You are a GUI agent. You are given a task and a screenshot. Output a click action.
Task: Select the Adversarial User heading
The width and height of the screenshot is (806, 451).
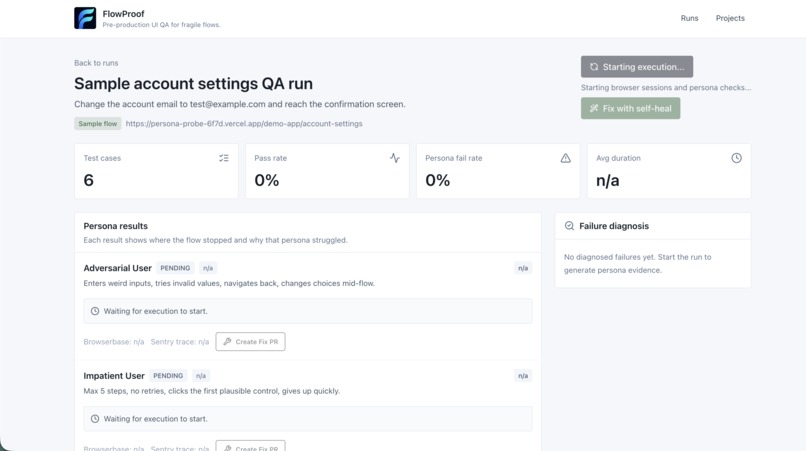118,268
